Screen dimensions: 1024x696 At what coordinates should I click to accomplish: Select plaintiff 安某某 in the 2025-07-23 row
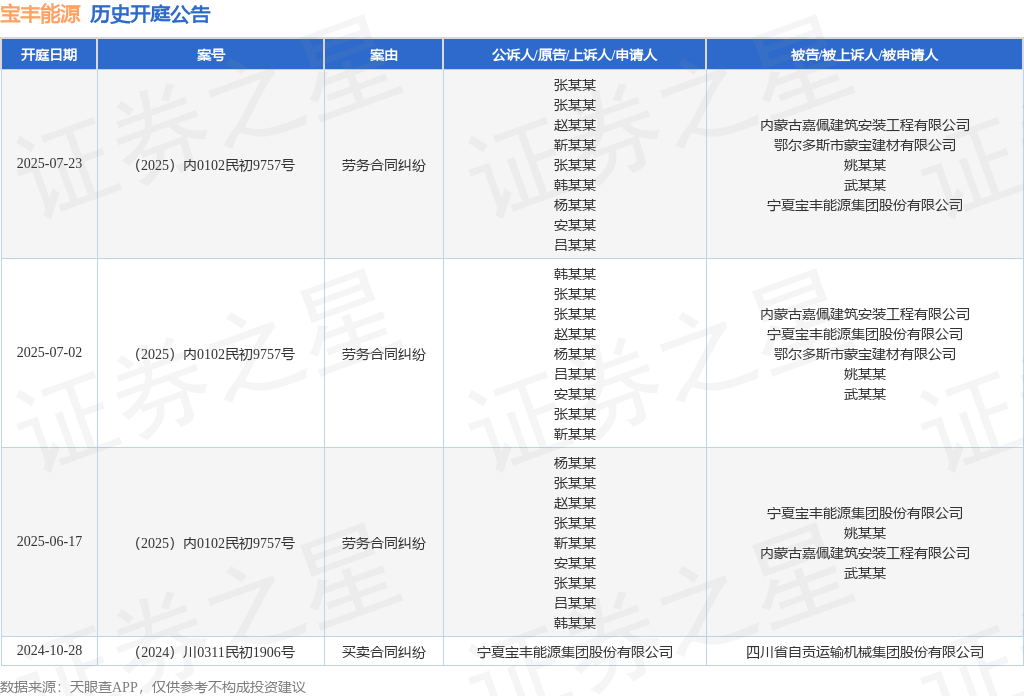tap(575, 225)
